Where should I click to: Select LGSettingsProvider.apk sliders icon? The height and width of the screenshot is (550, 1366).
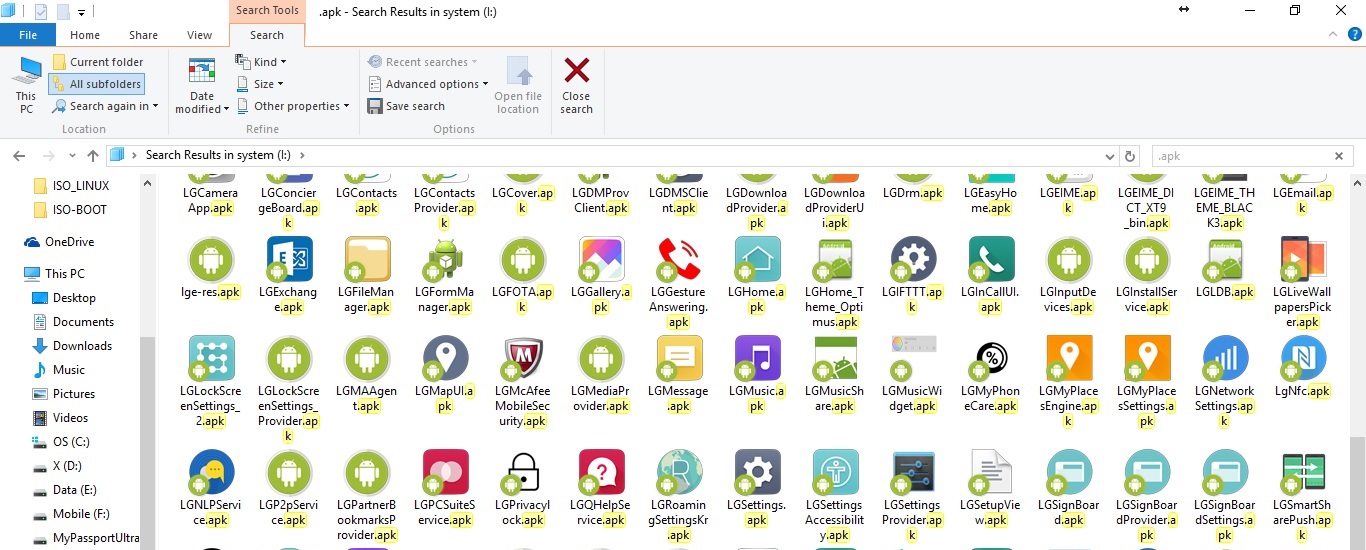click(x=913, y=472)
